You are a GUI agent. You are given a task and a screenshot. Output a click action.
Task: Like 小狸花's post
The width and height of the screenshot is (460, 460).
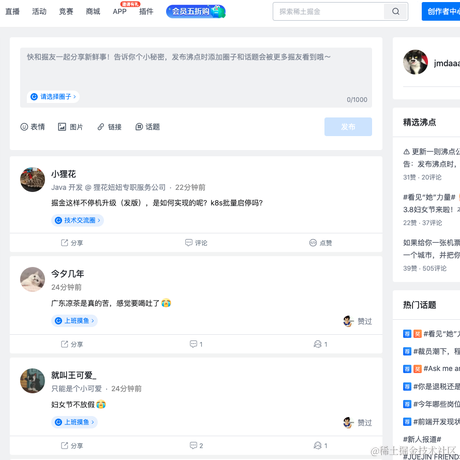click(x=320, y=243)
